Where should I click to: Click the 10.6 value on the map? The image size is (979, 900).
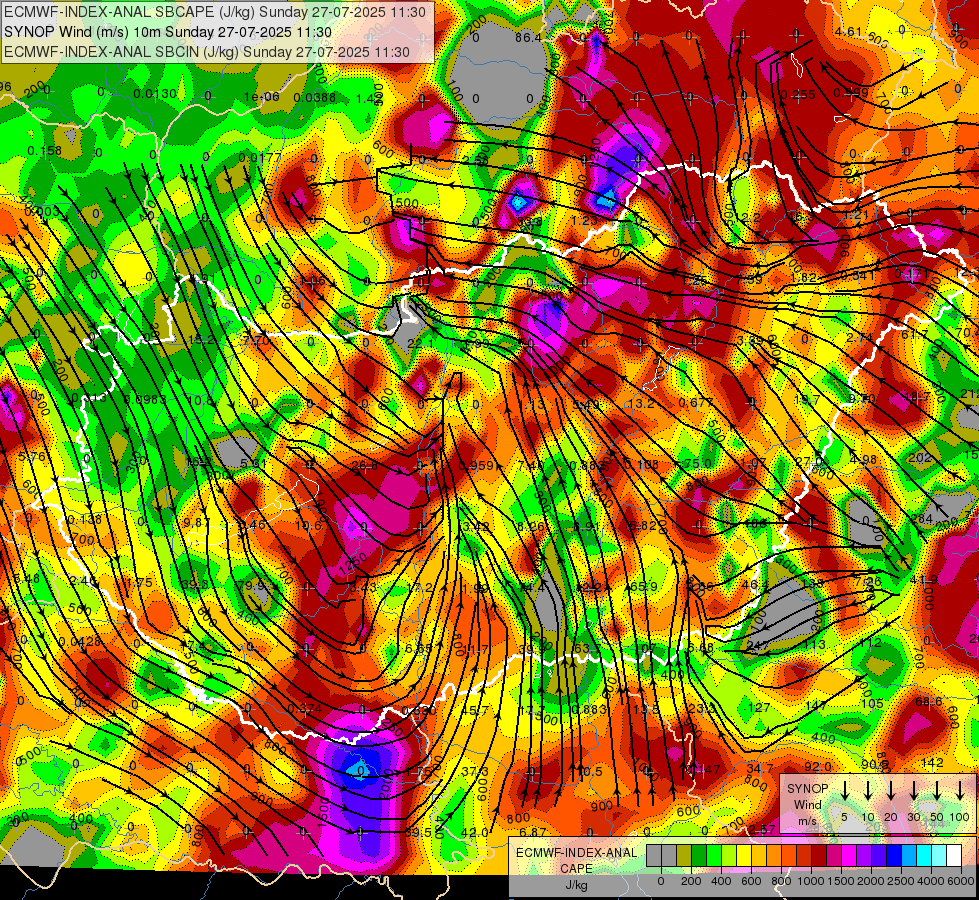[308, 526]
